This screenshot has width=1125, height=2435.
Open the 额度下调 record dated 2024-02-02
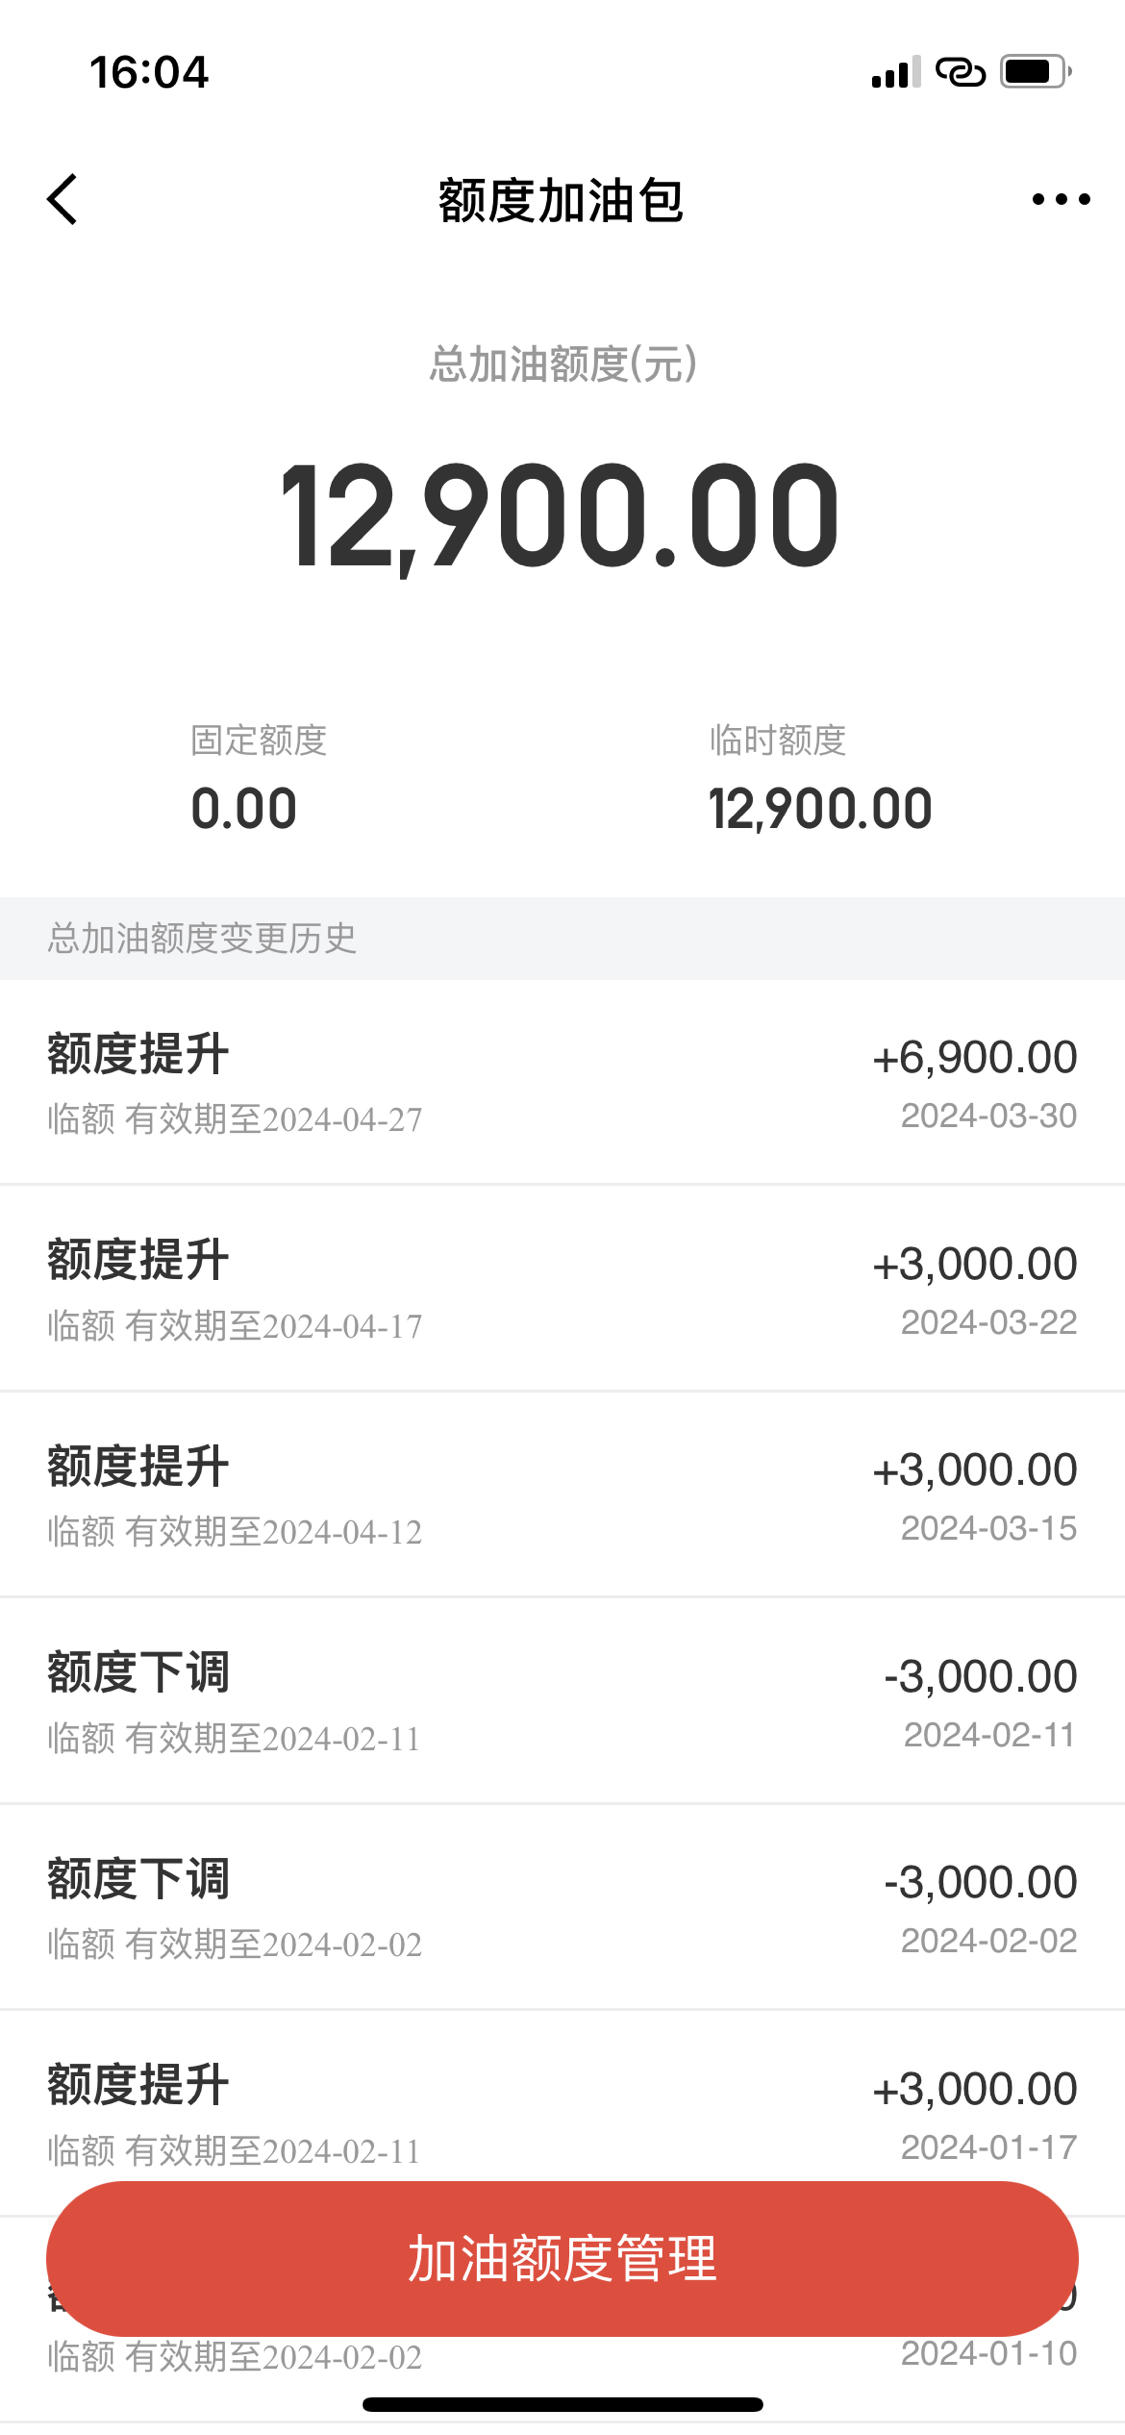[x=562, y=1908]
